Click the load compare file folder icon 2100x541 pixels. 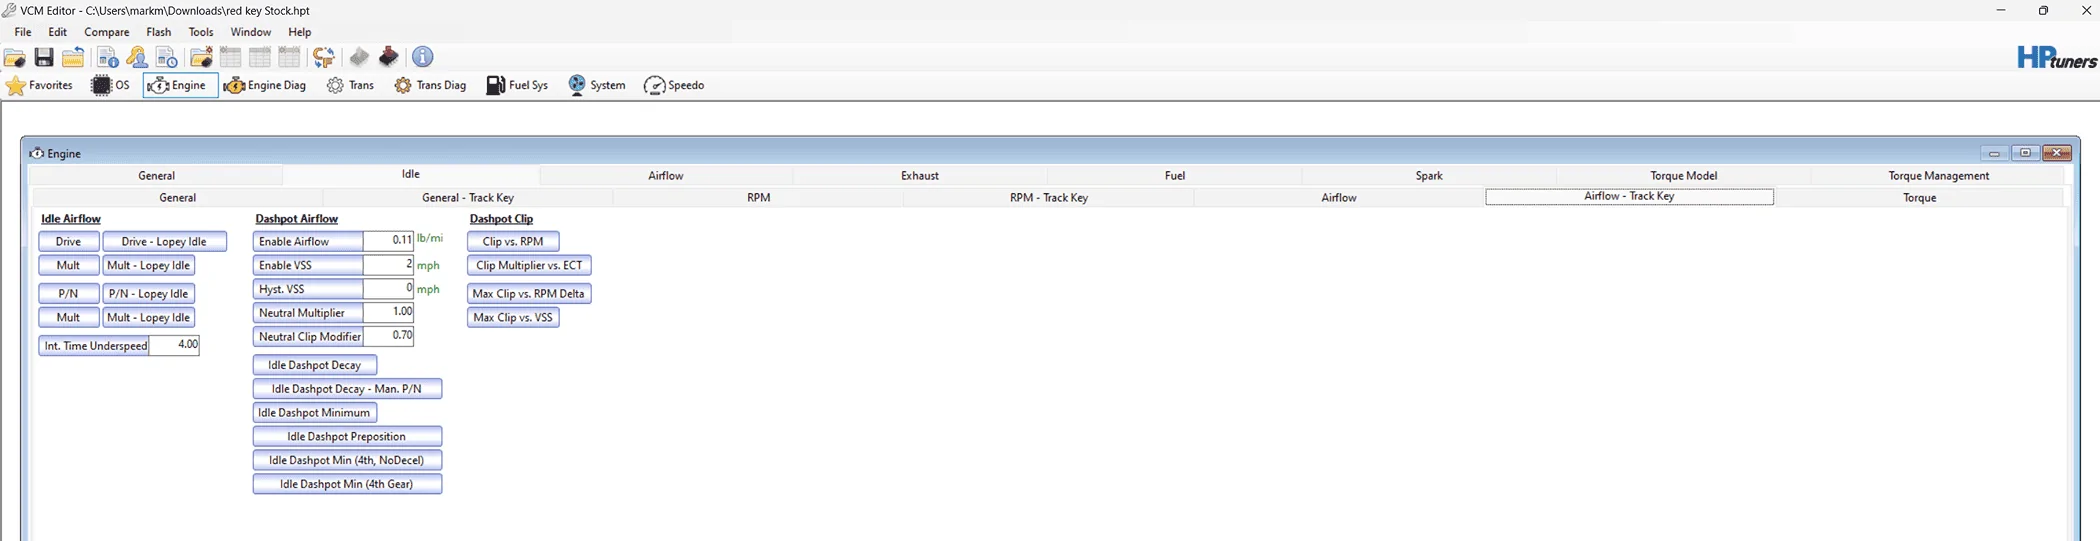(x=201, y=57)
